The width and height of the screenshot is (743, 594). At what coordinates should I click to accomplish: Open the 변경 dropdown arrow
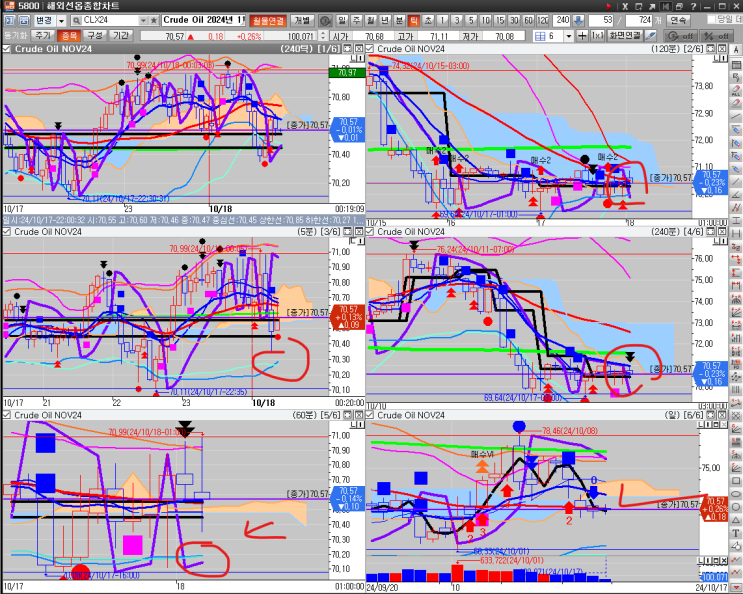pos(61,21)
